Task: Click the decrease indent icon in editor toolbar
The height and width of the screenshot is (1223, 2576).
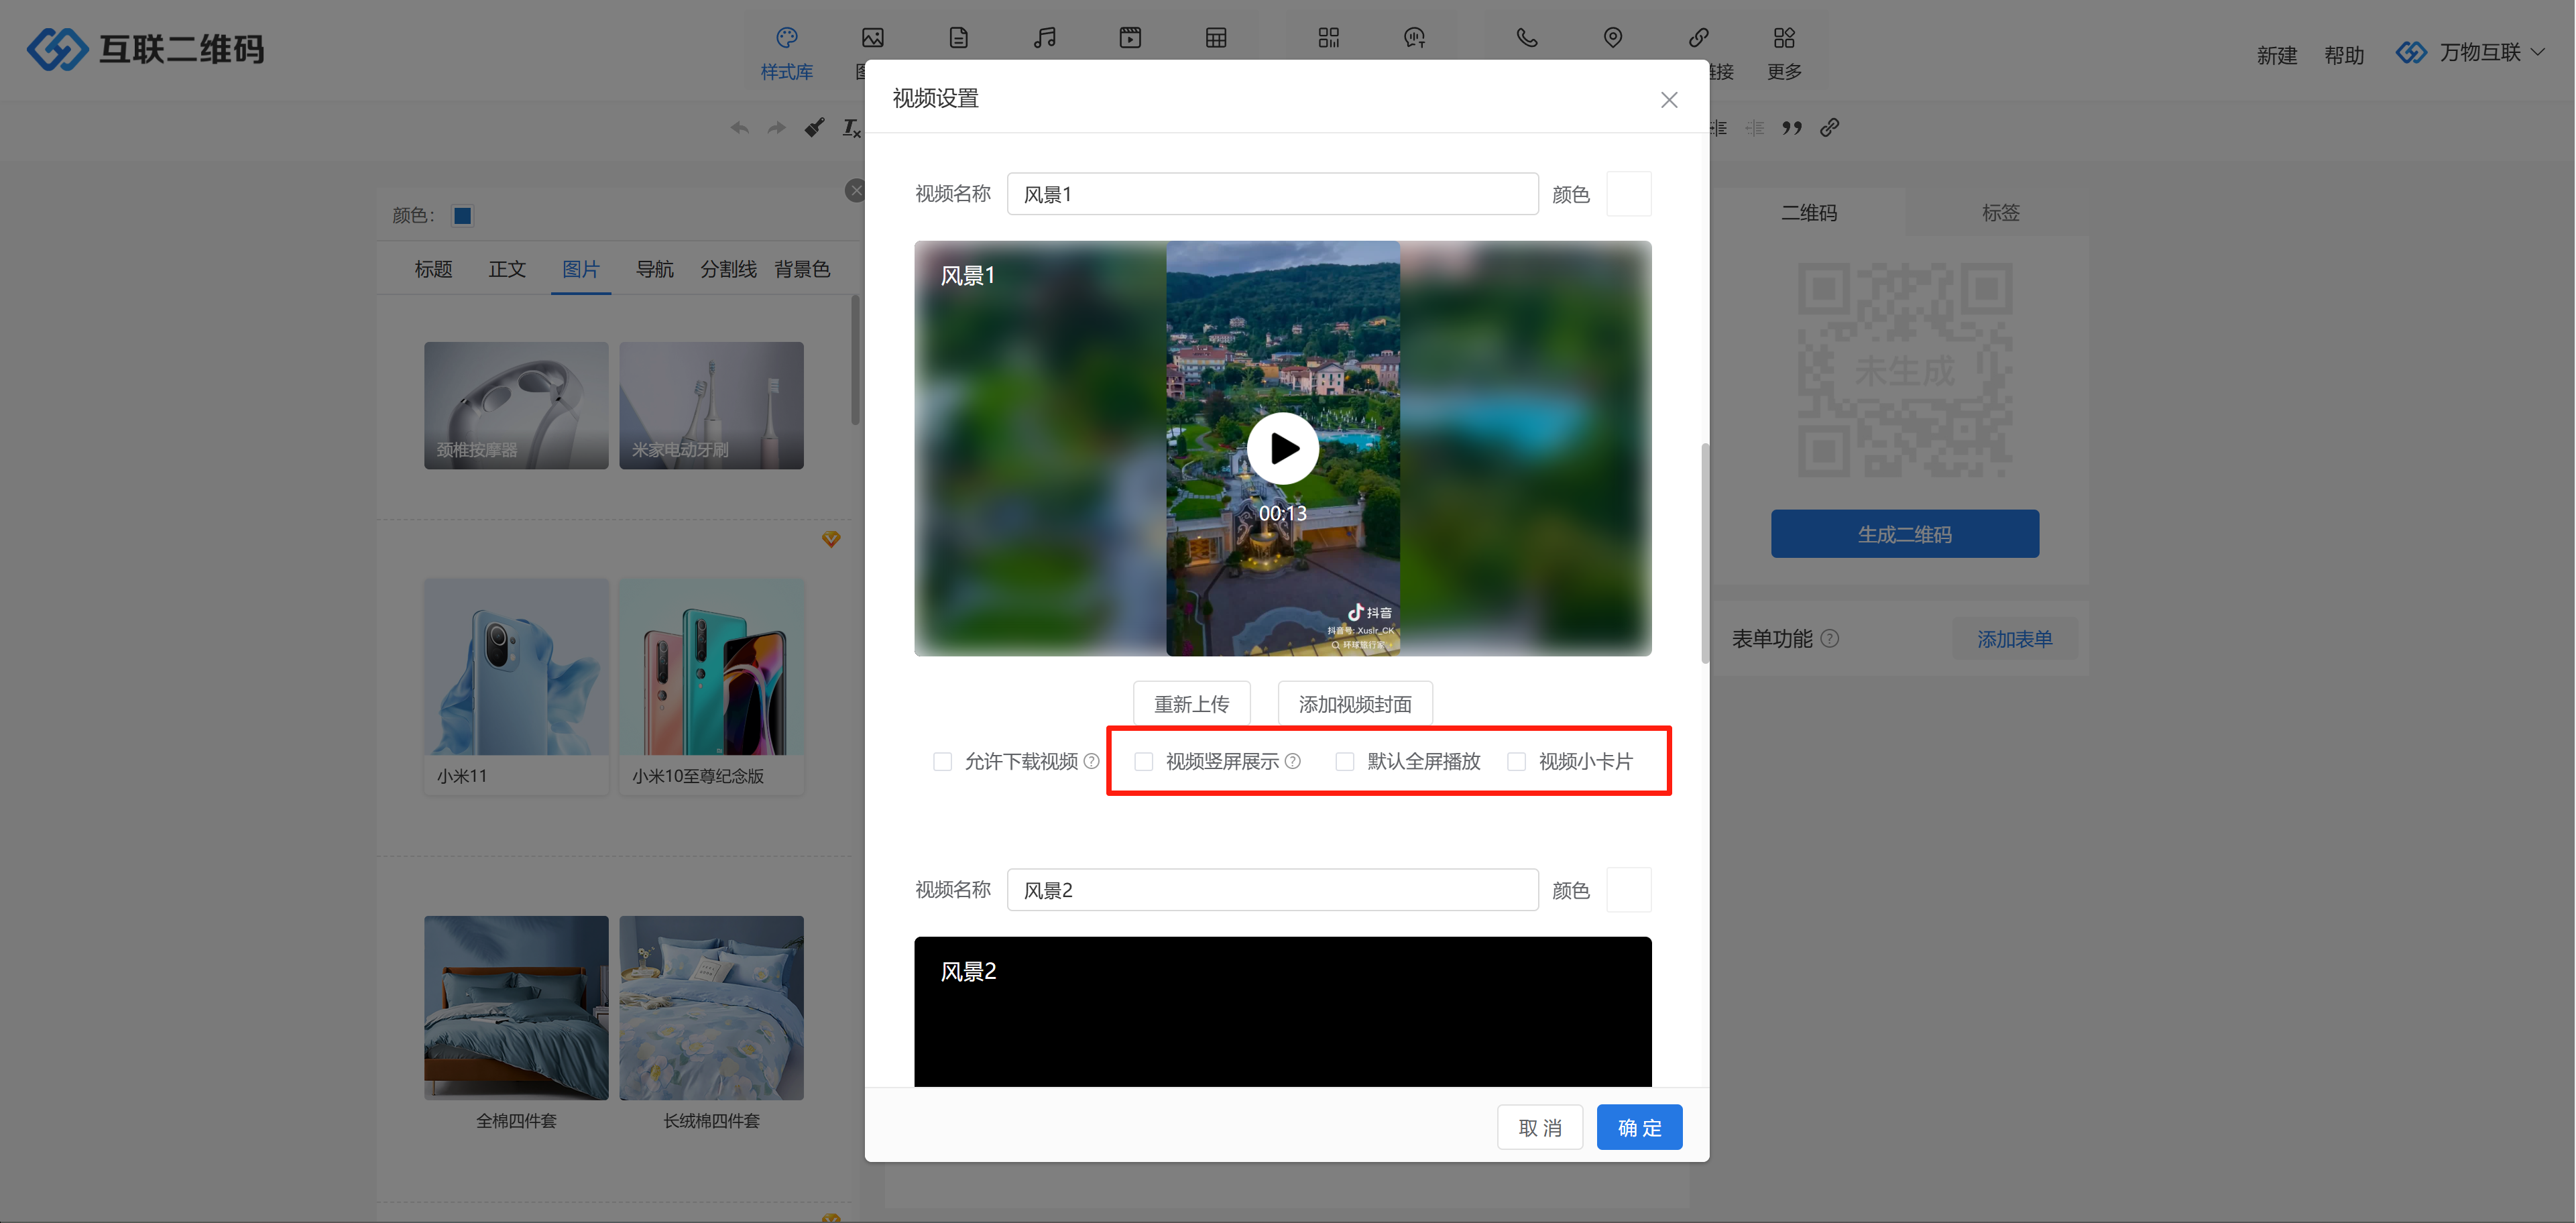Action: (1755, 128)
